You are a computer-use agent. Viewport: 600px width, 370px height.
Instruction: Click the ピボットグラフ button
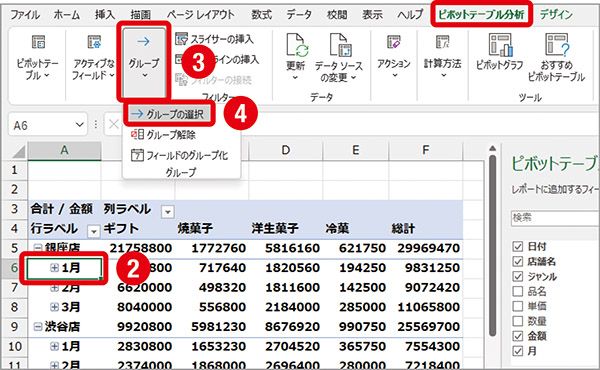[x=499, y=53]
